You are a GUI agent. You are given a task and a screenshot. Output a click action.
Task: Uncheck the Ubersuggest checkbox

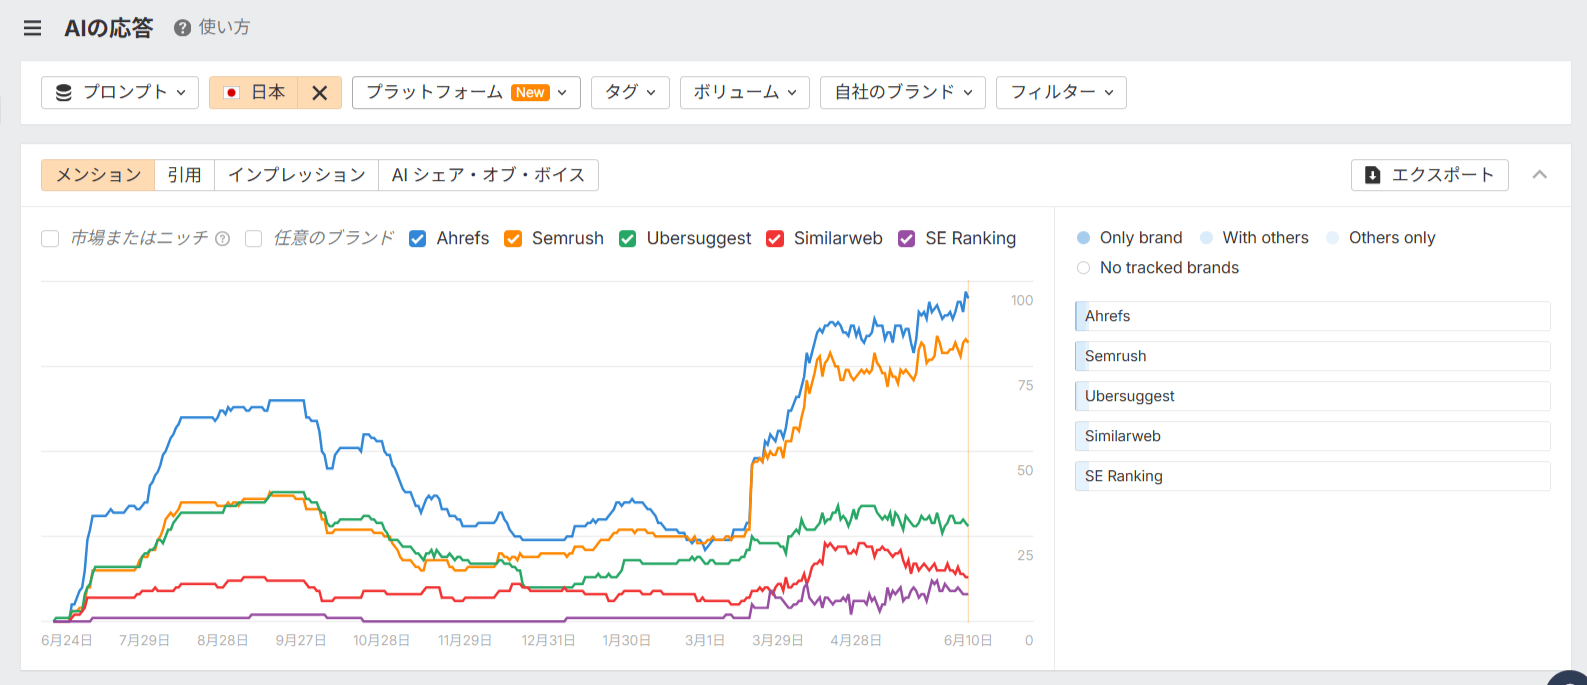point(628,238)
